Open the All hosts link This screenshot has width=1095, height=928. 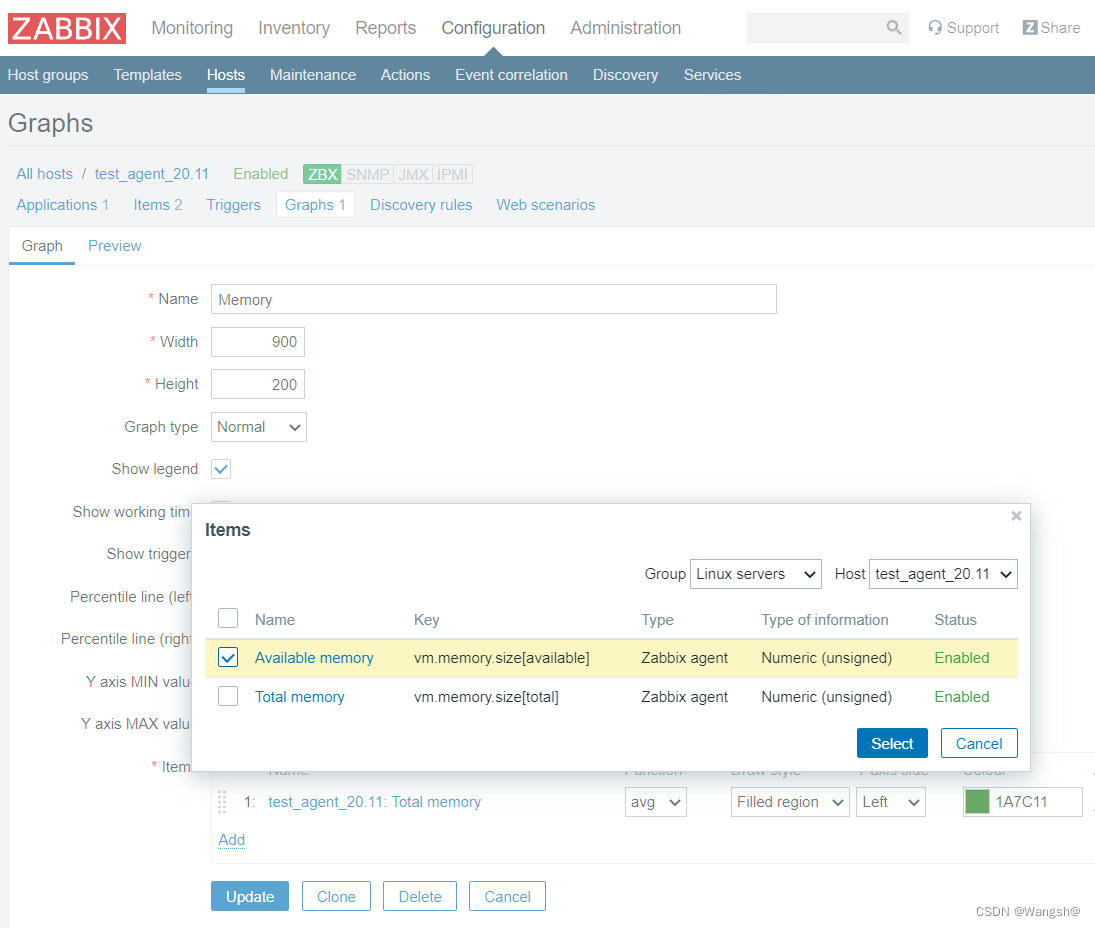coord(45,174)
